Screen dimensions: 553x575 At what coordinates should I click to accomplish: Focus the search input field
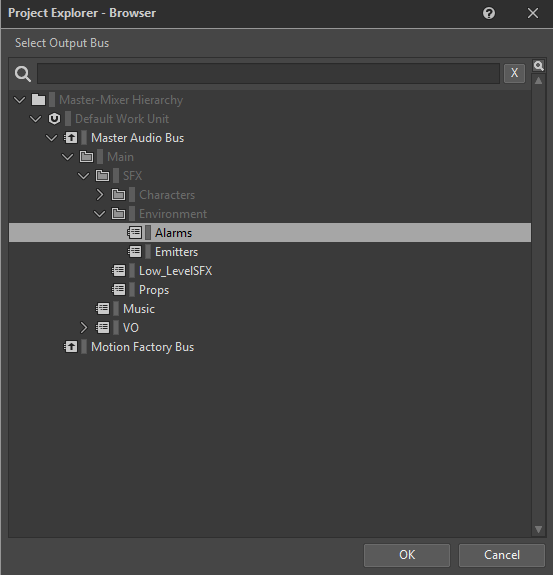point(268,74)
